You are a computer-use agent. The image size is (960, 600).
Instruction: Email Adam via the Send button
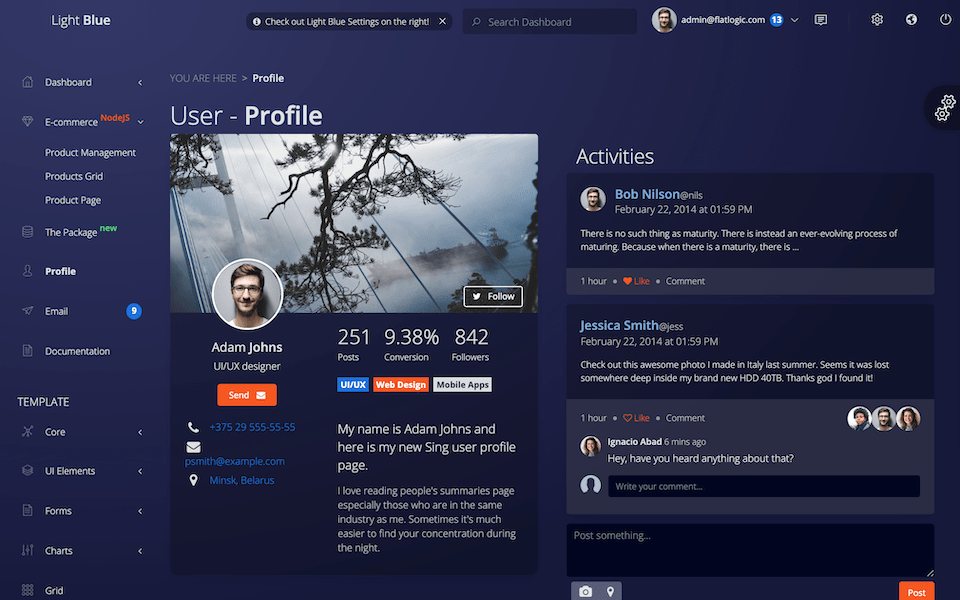coord(246,394)
